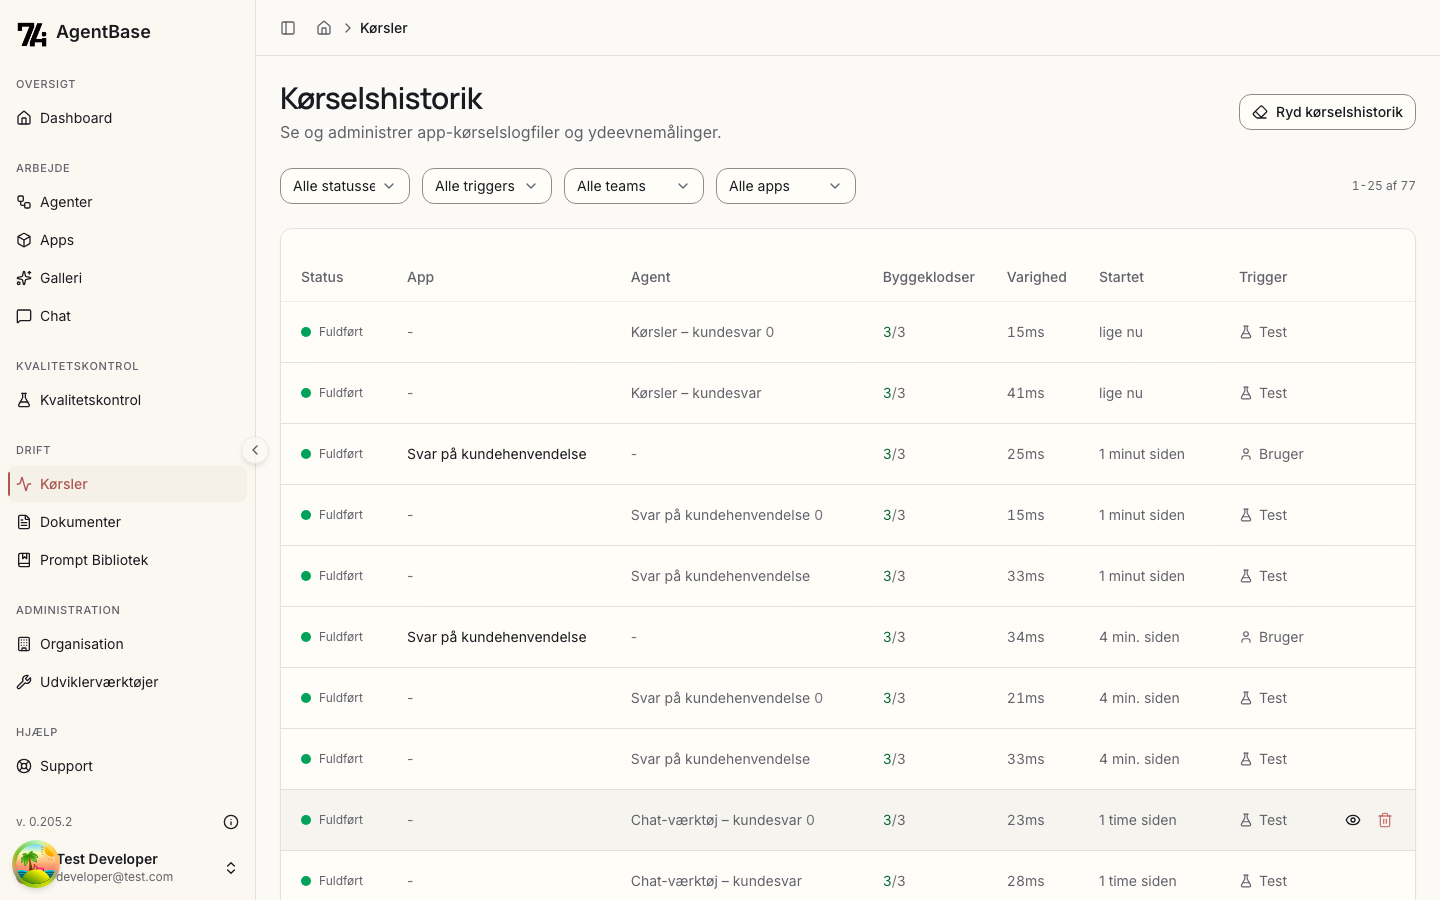Open Dashboard from the sidebar
Viewport: 1440px width, 900px height.
[127, 118]
